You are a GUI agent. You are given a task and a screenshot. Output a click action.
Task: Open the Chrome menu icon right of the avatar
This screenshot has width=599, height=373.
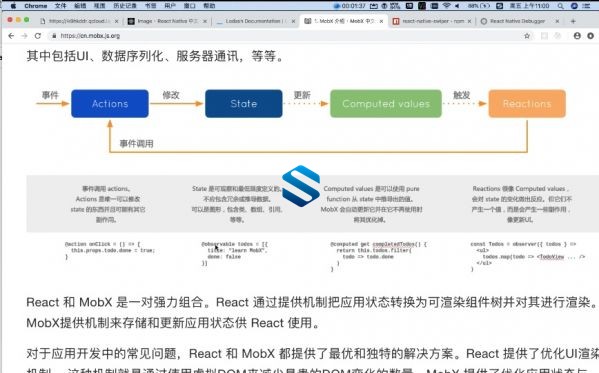(591, 36)
